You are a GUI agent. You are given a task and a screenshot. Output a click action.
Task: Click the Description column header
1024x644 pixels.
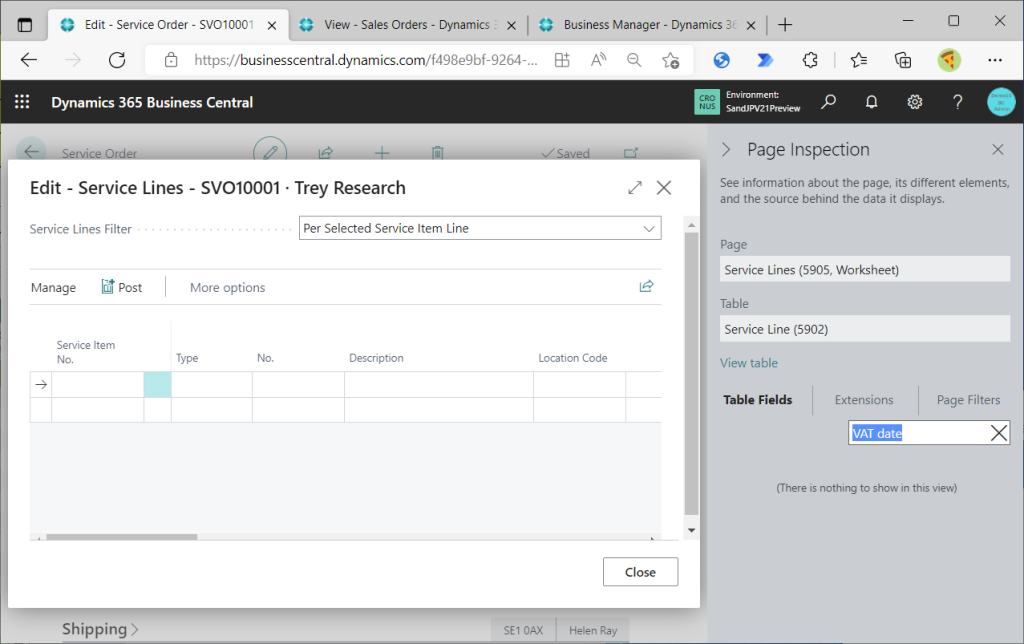[x=376, y=358]
